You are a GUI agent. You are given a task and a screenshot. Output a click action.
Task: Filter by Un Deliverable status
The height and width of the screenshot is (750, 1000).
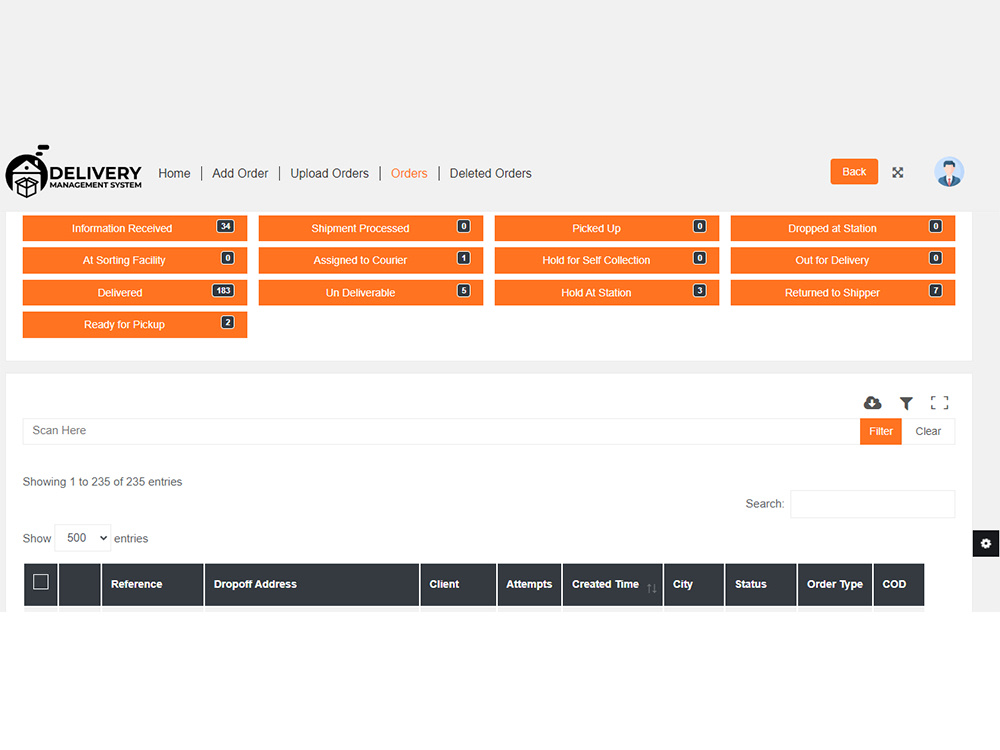coord(371,293)
